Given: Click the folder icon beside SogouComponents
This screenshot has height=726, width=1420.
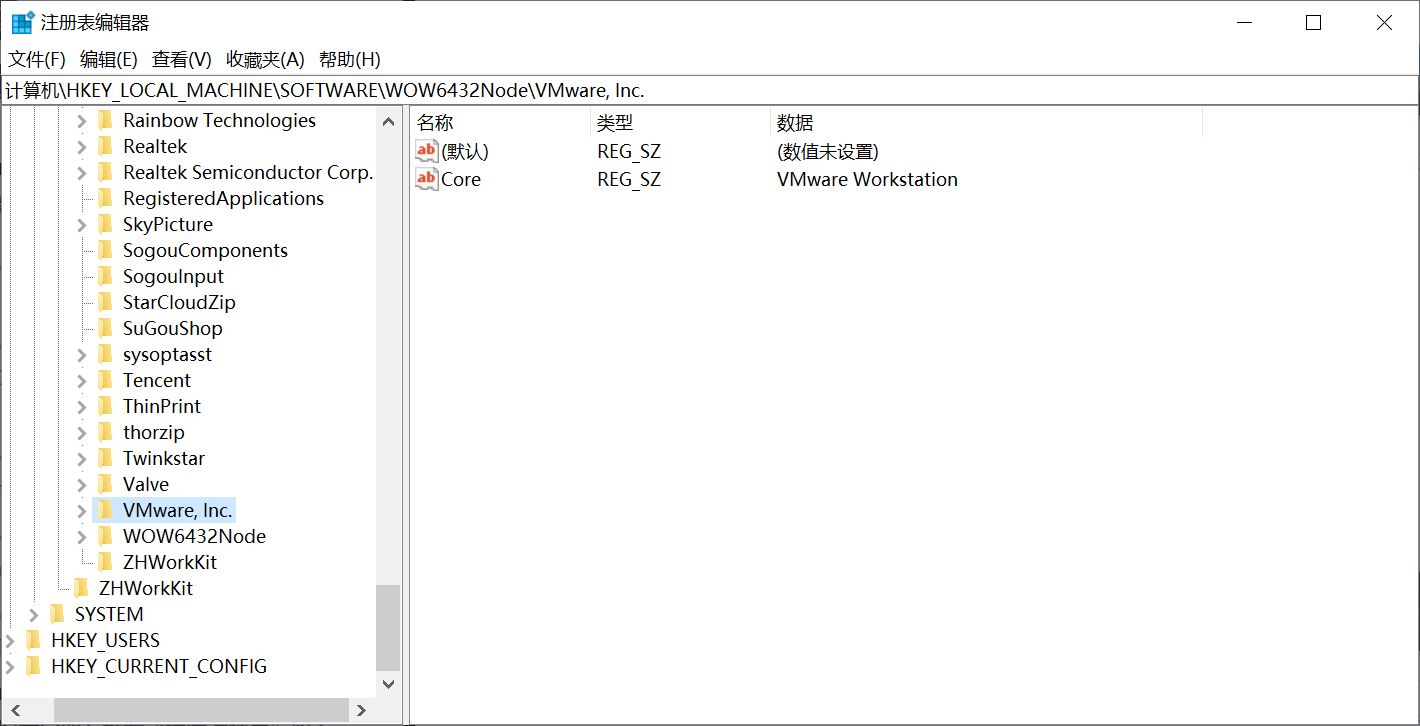Looking at the screenshot, I should coord(105,250).
